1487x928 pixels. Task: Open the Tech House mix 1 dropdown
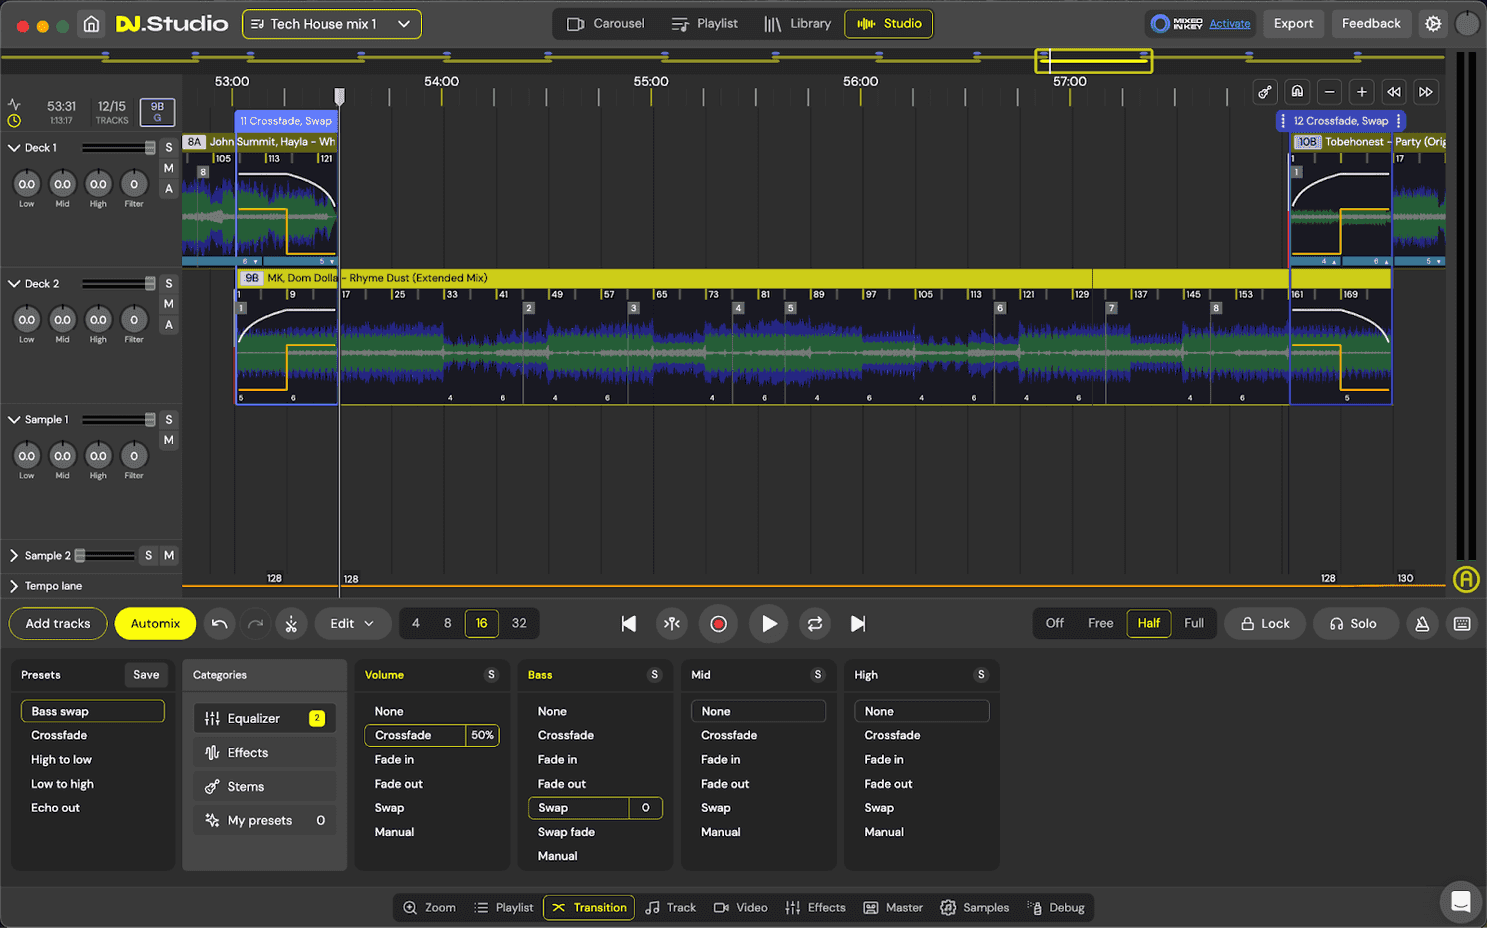click(331, 24)
